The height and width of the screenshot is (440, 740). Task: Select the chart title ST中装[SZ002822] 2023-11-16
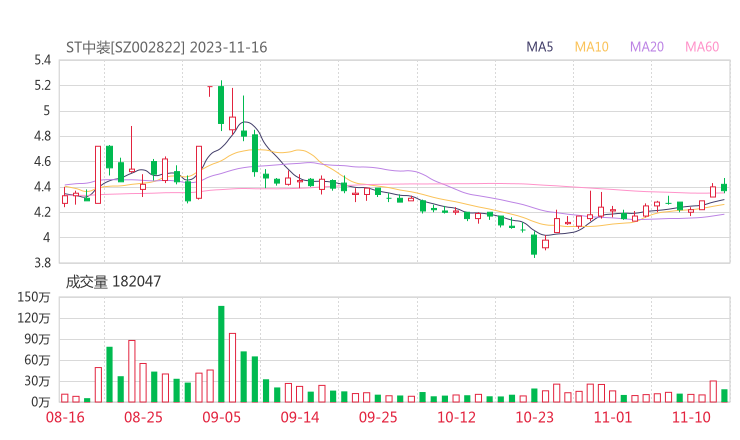(x=167, y=47)
